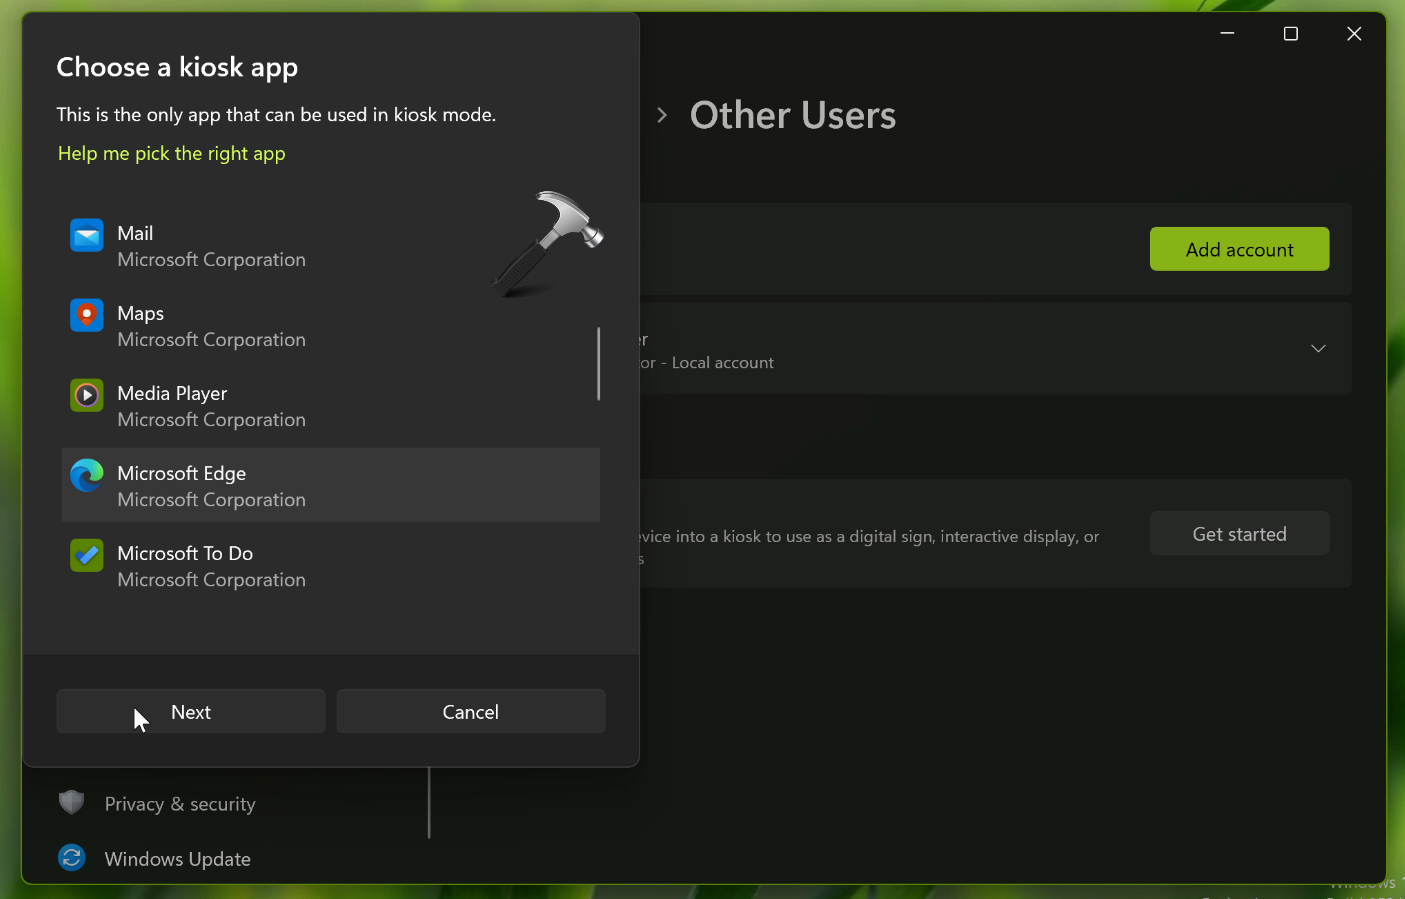Click the Add account button
The width and height of the screenshot is (1405, 899).
tap(1239, 249)
